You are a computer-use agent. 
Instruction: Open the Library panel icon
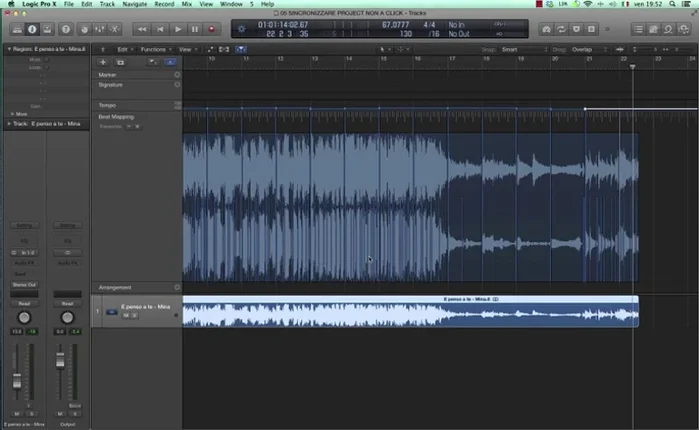coord(15,29)
